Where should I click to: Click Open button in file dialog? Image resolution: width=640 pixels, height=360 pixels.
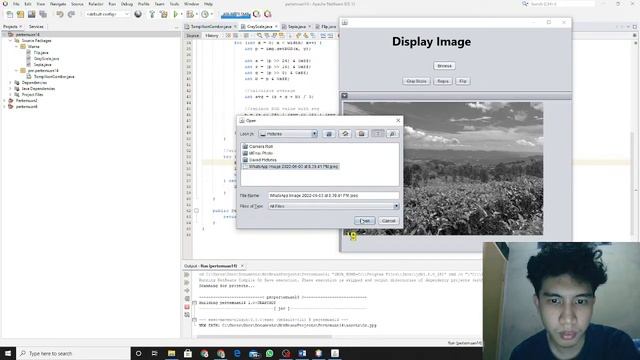point(364,221)
